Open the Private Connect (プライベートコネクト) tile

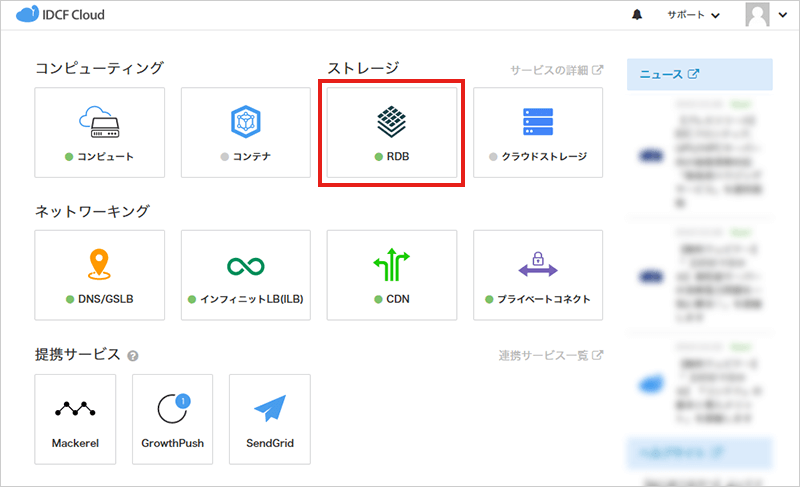tap(538, 275)
